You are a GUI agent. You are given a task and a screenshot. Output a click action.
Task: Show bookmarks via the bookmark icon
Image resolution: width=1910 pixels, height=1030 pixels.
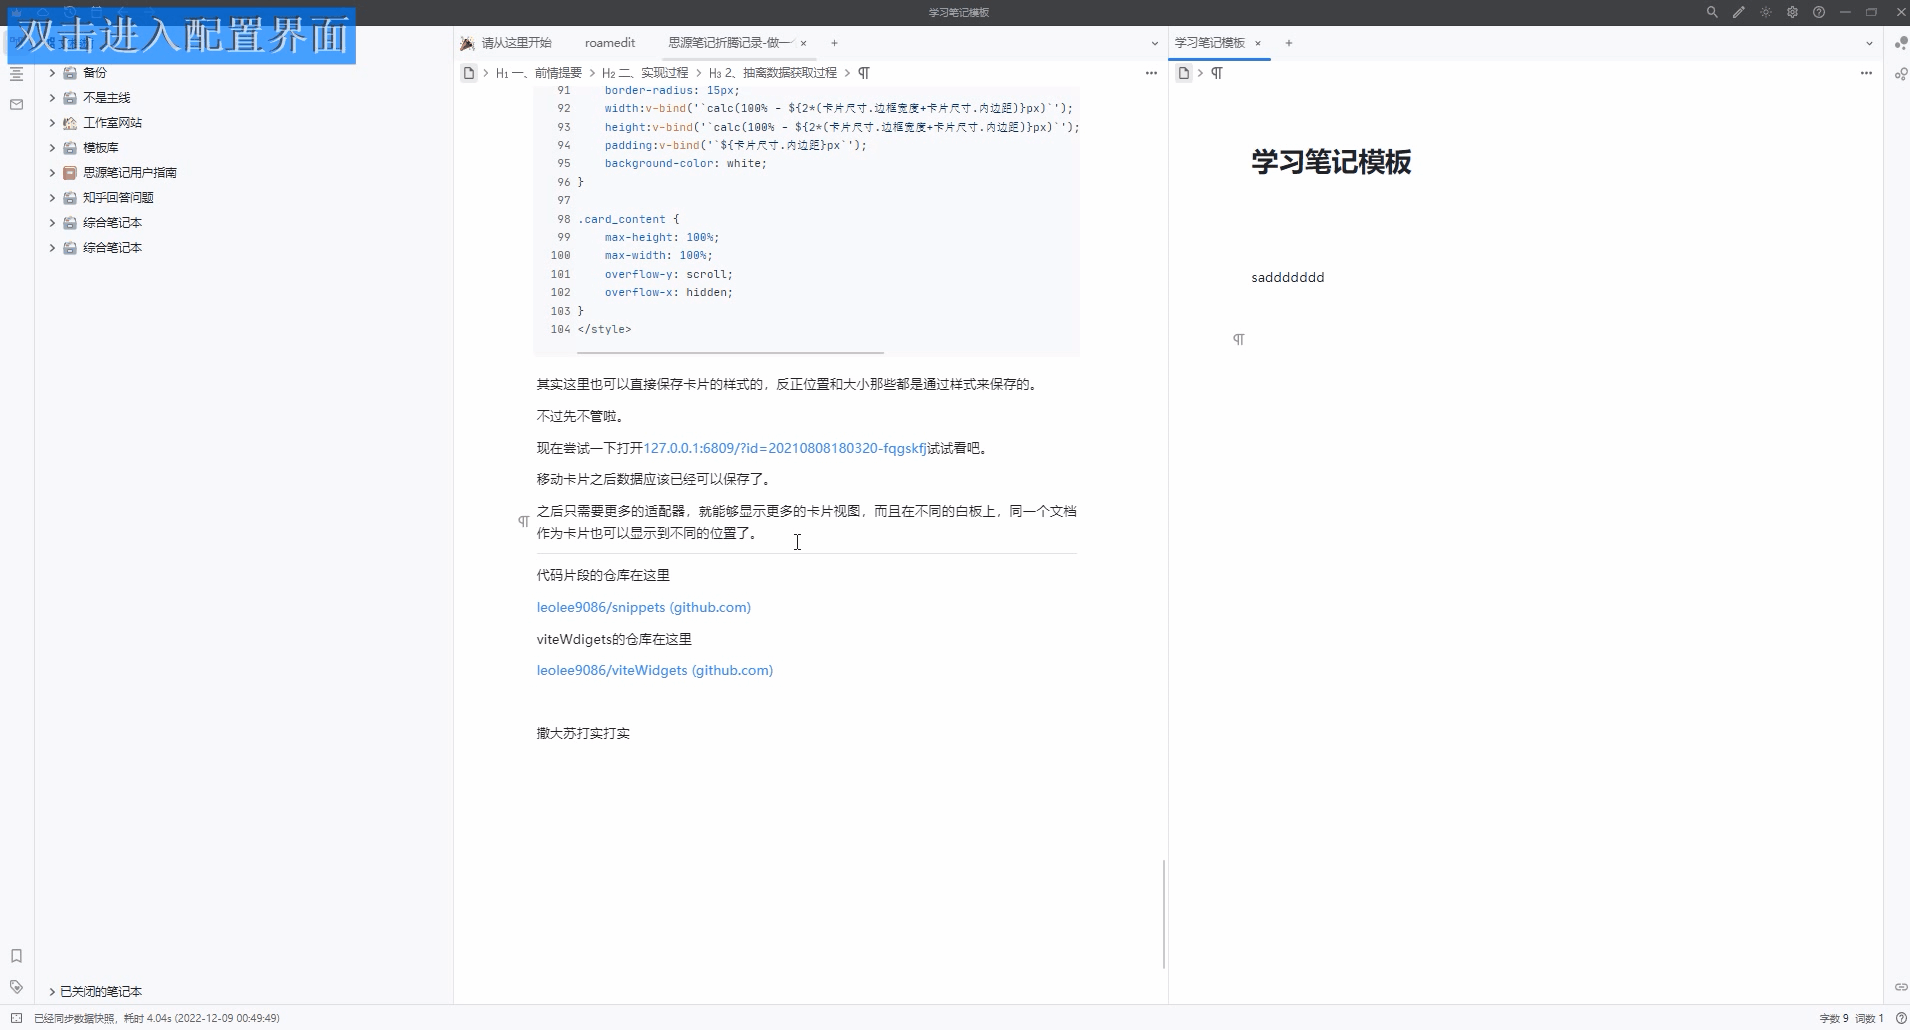(x=16, y=956)
